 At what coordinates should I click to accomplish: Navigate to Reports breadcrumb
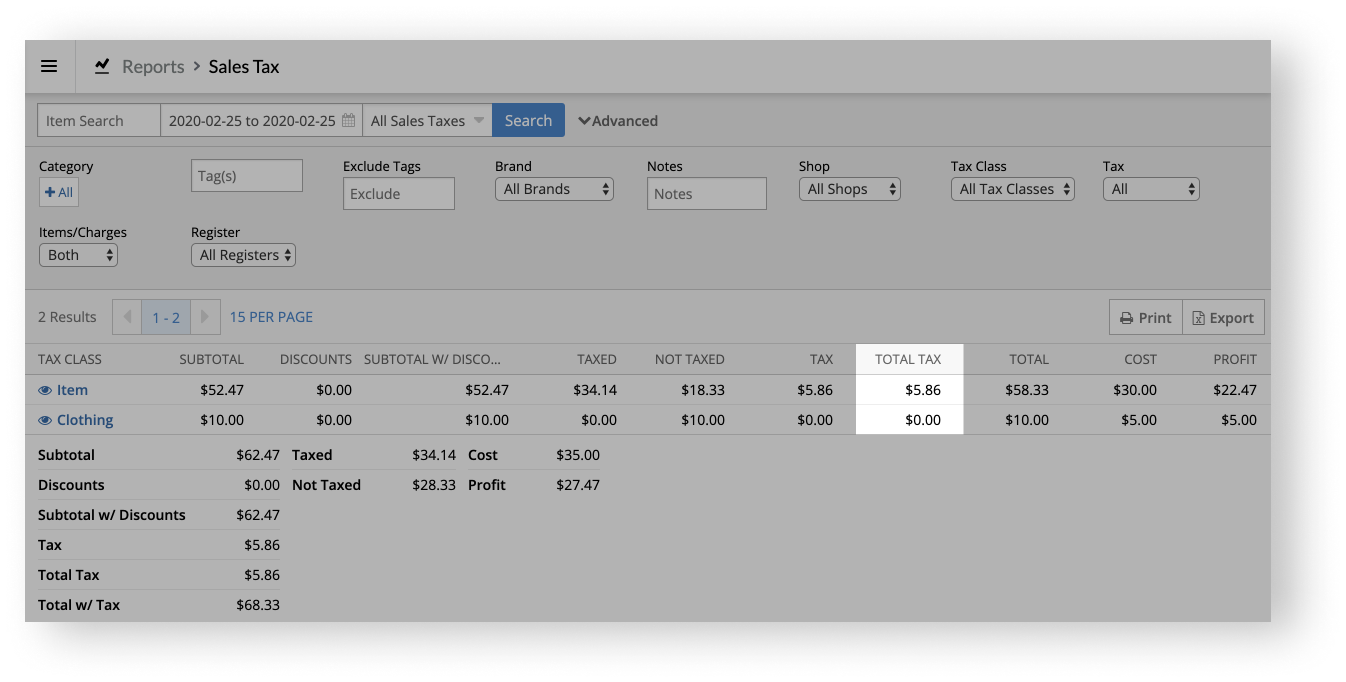click(153, 67)
